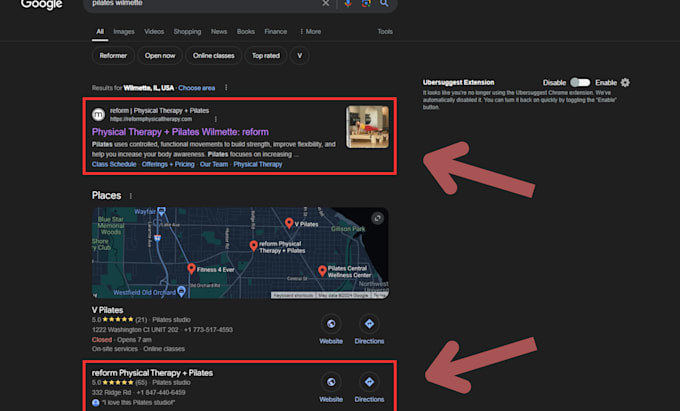
Task: Click the Gillson Park label on the map
Action: (x=348, y=228)
